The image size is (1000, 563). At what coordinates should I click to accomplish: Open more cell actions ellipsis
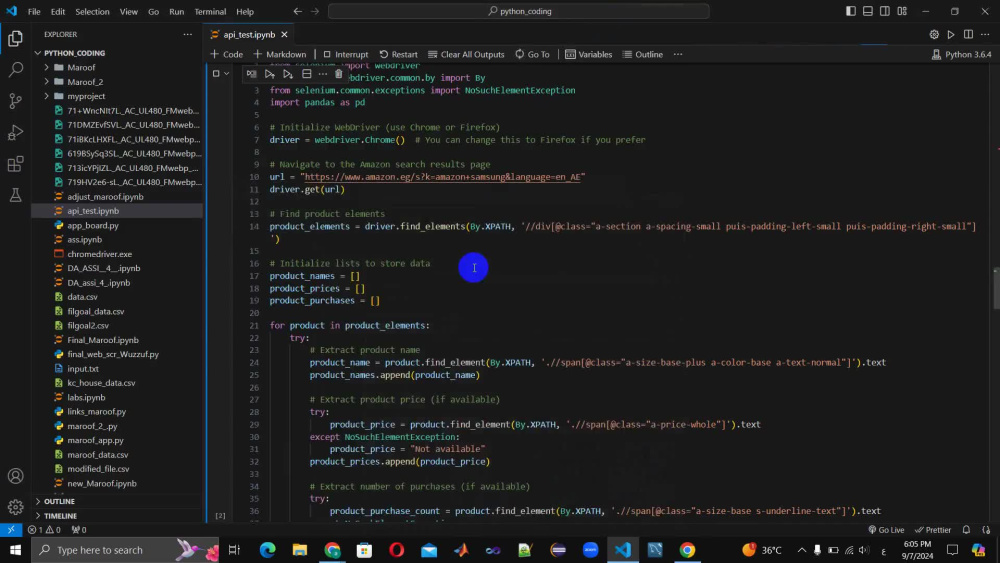[323, 74]
